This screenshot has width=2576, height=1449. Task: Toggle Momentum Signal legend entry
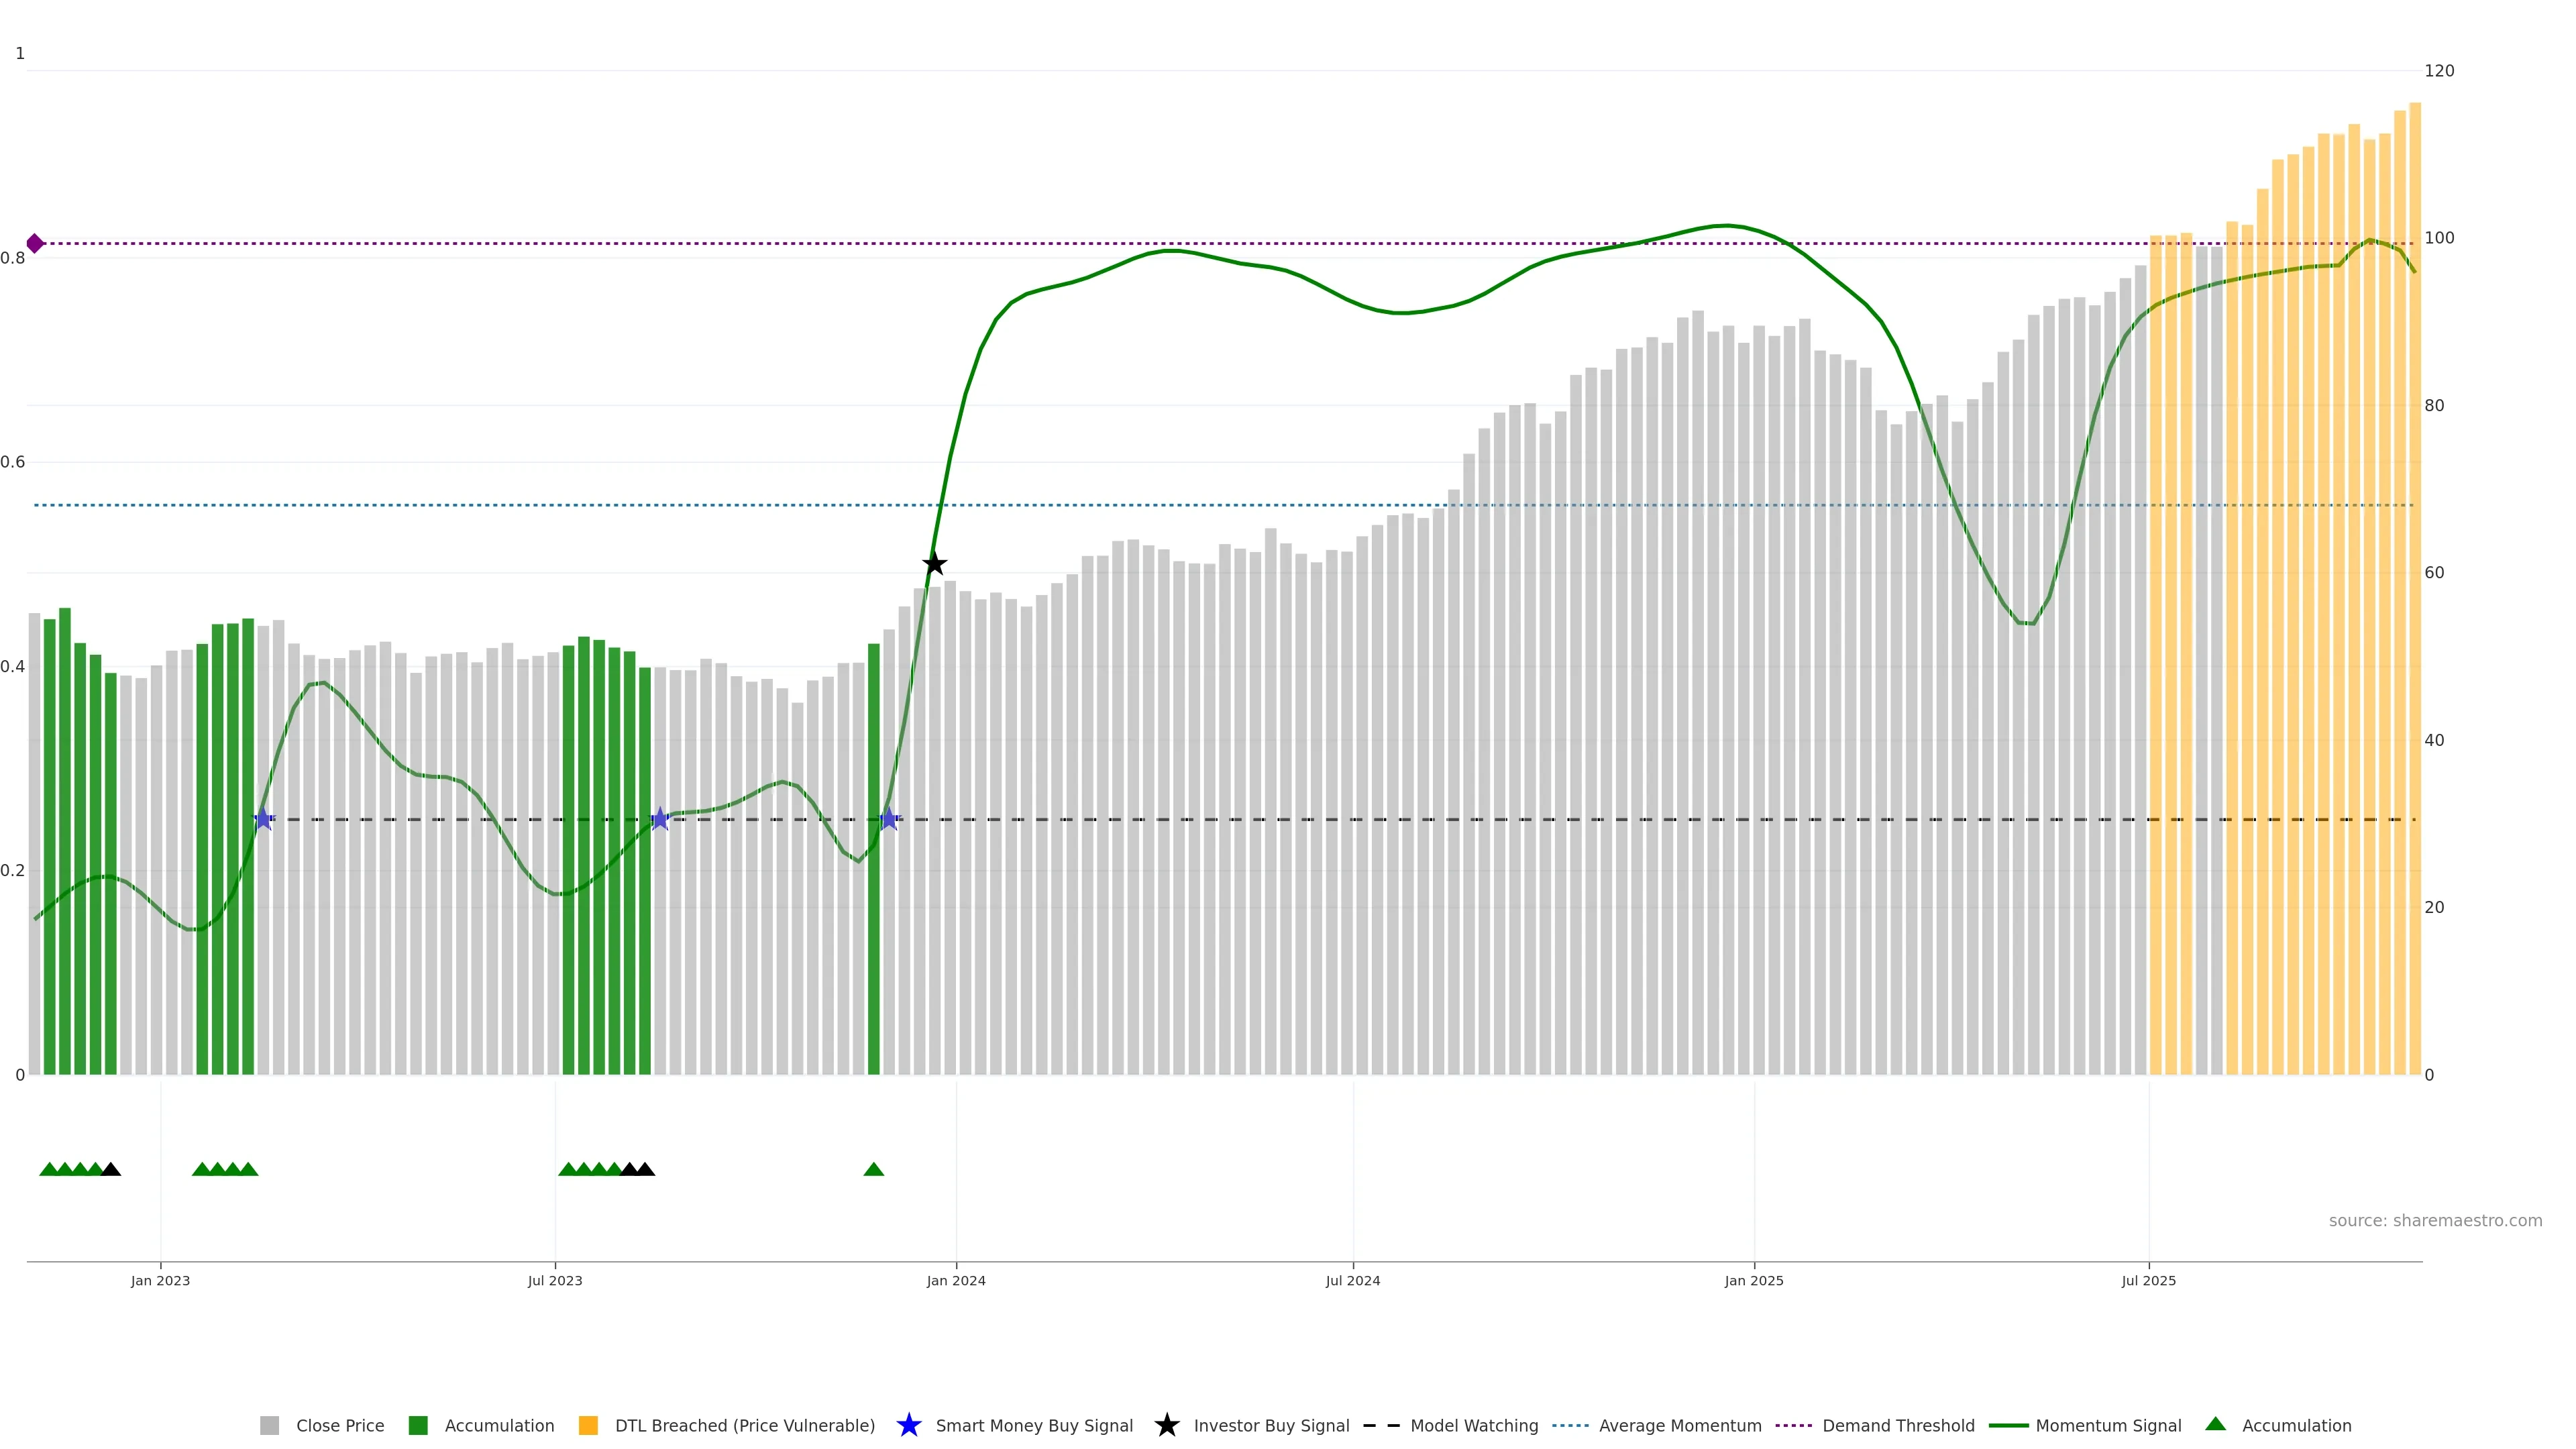coord(2108,1425)
